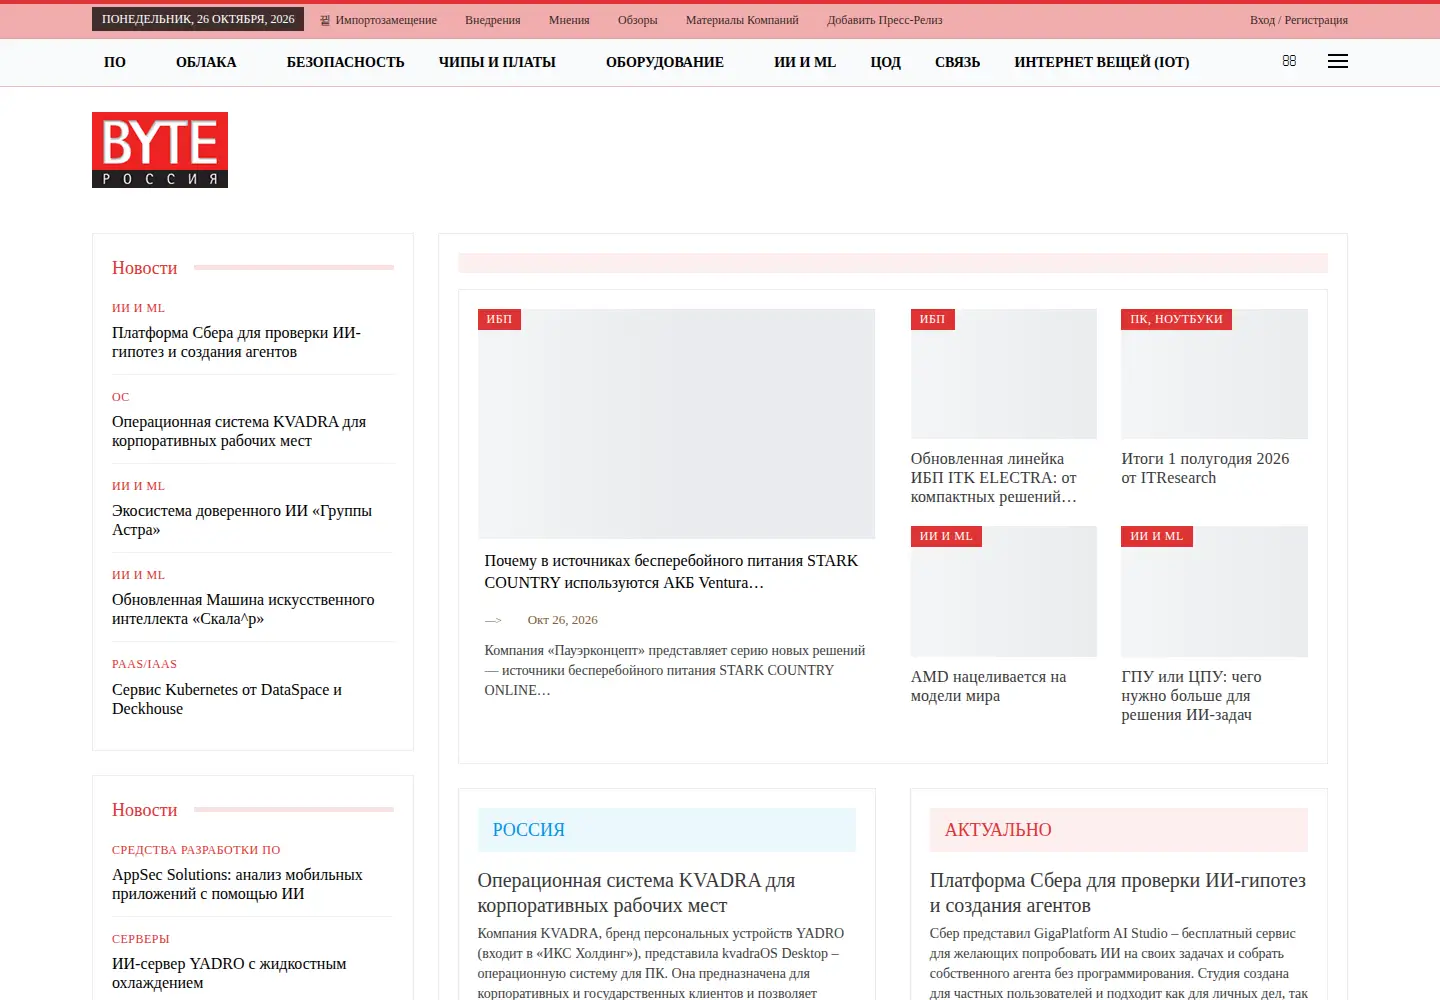This screenshot has height=1000, width=1440.
Task: Open thumbnail for AMD article
Action: pyautogui.click(x=1004, y=592)
